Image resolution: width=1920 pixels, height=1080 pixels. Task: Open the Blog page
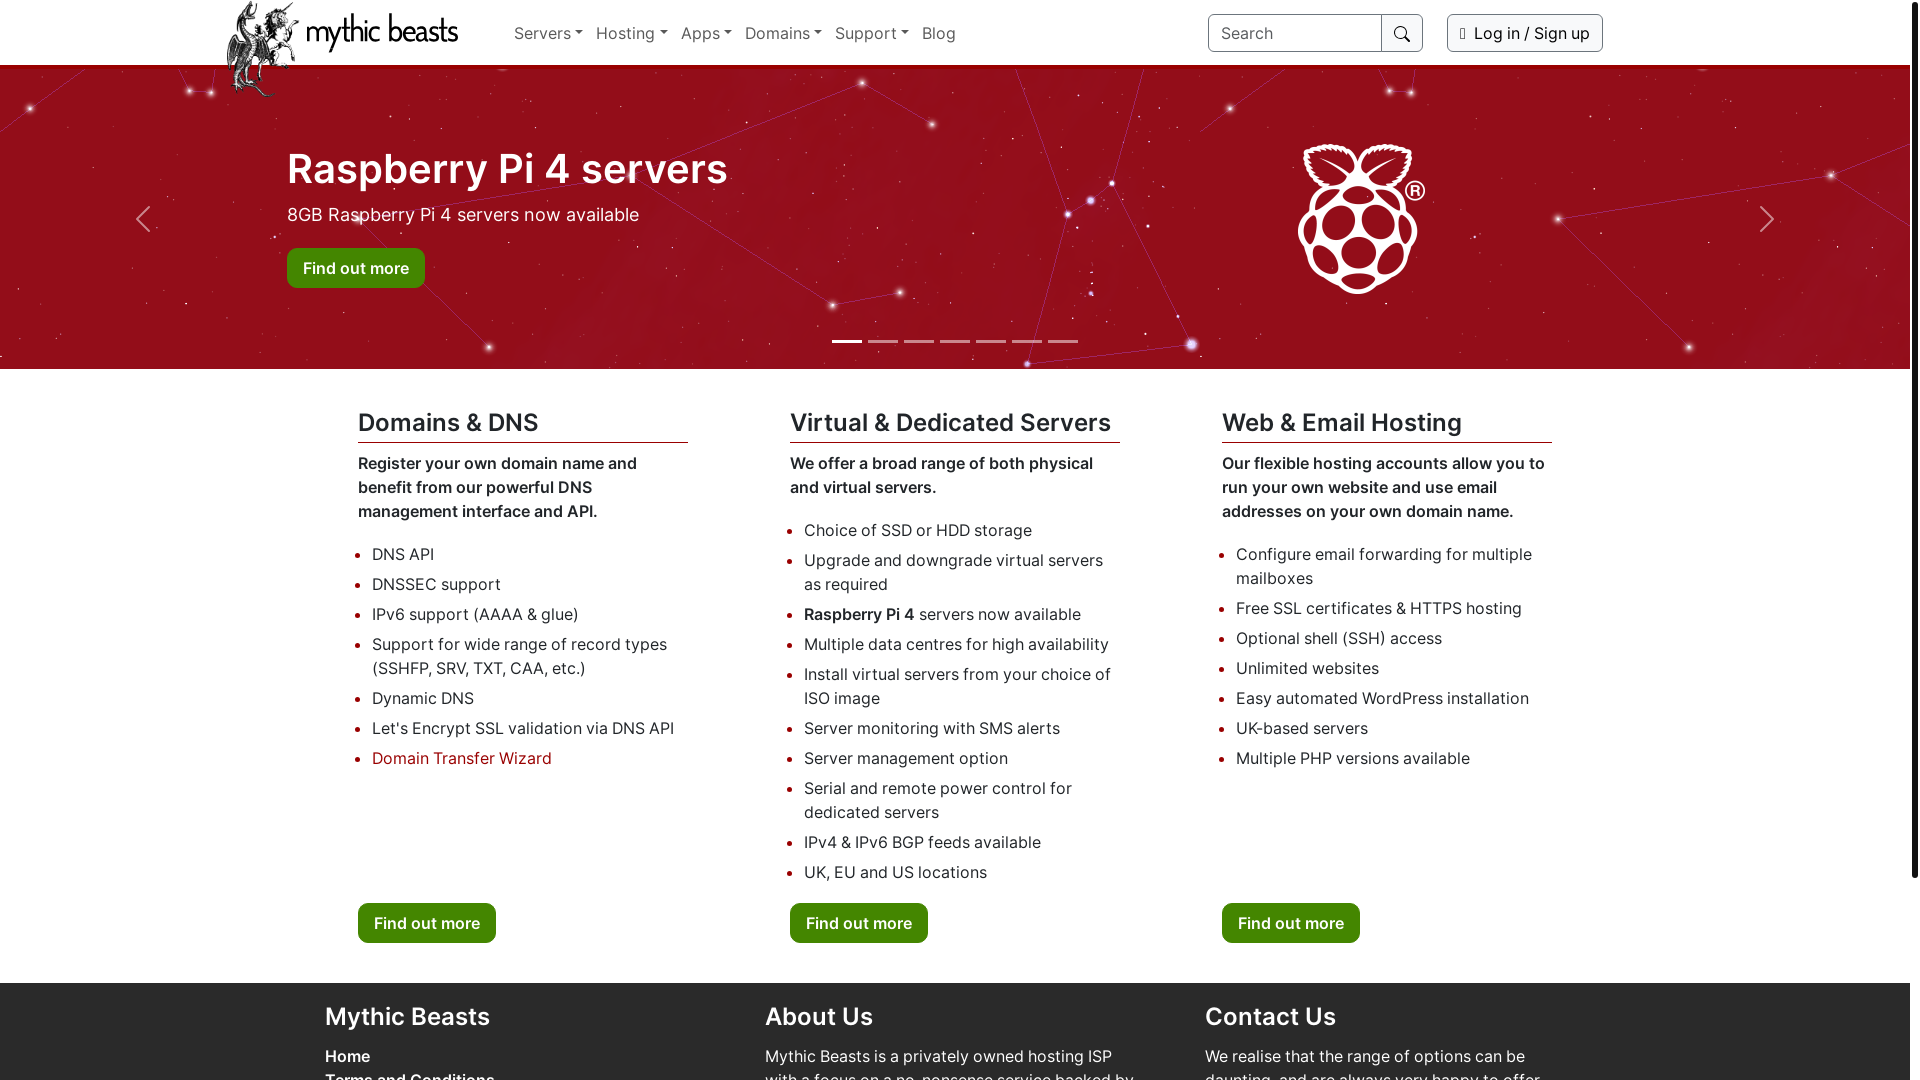[938, 33]
